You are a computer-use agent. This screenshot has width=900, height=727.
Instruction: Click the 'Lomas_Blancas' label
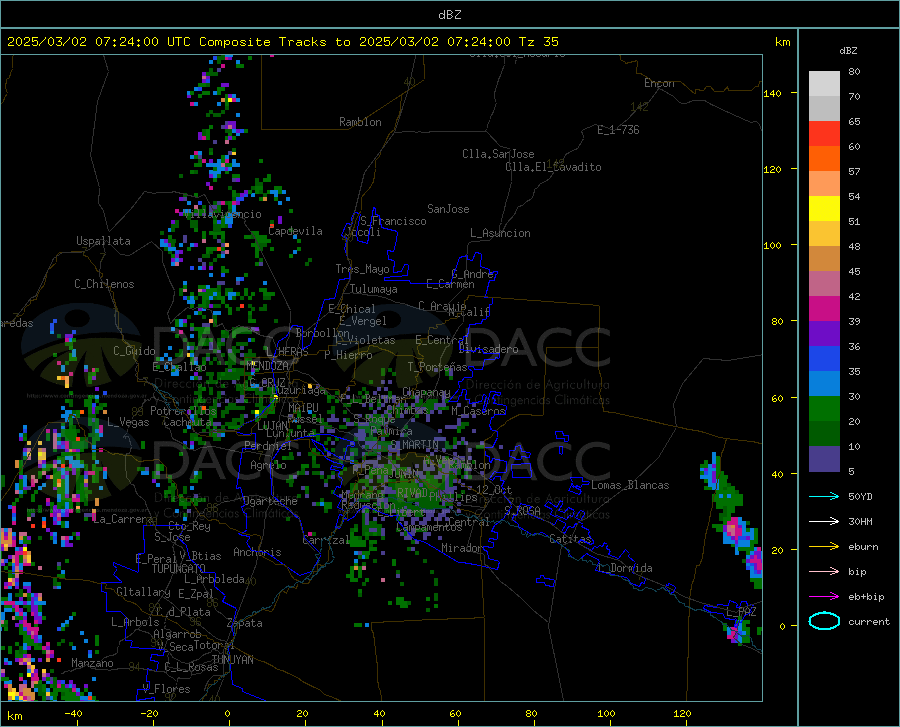(630, 485)
